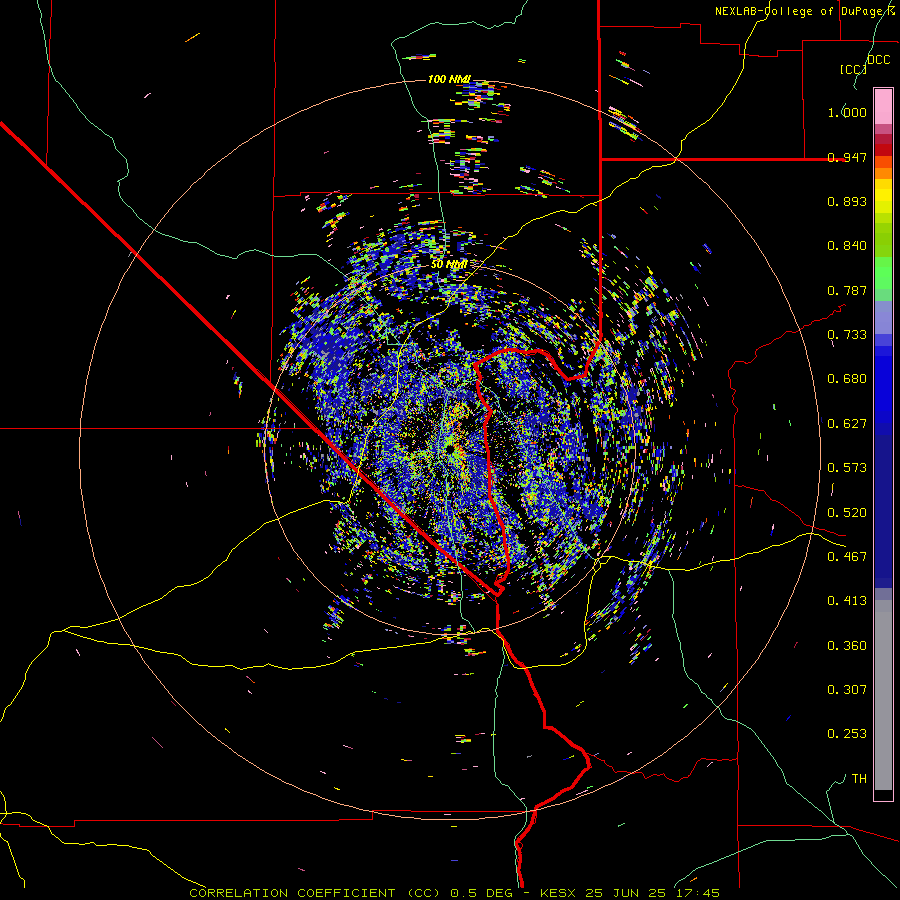This screenshot has height=900, width=900.
Task: Select the 0.467 legend value
Action: tap(847, 557)
